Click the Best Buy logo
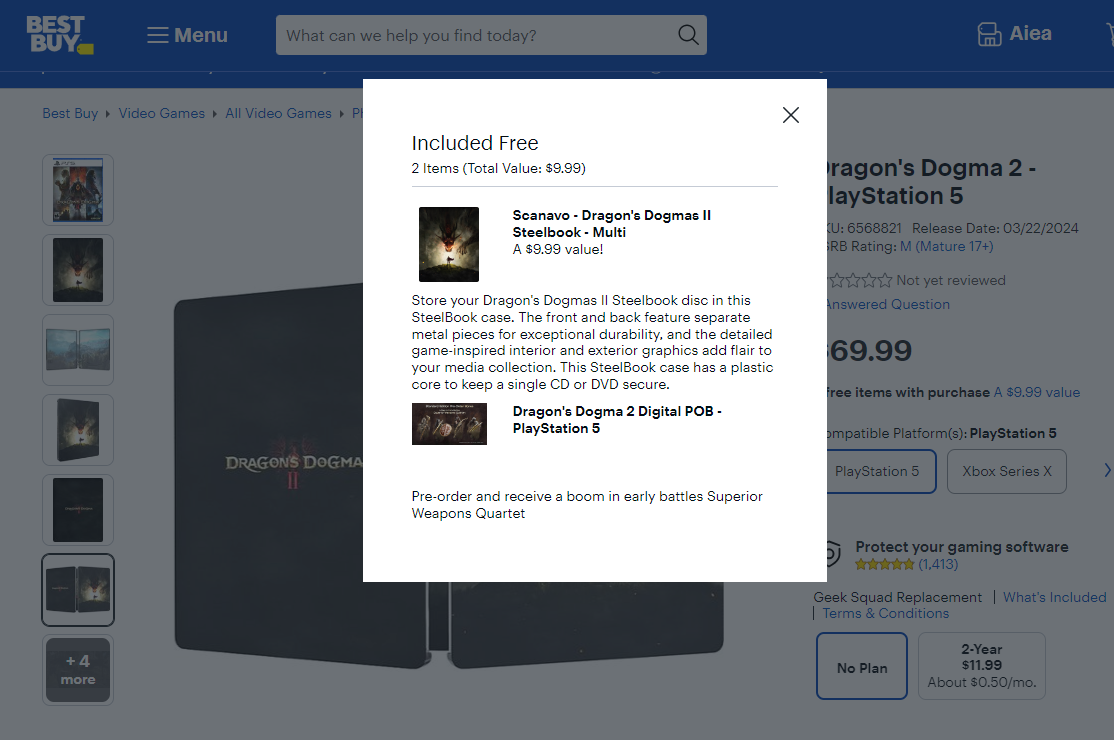The width and height of the screenshot is (1114, 740). (59, 34)
